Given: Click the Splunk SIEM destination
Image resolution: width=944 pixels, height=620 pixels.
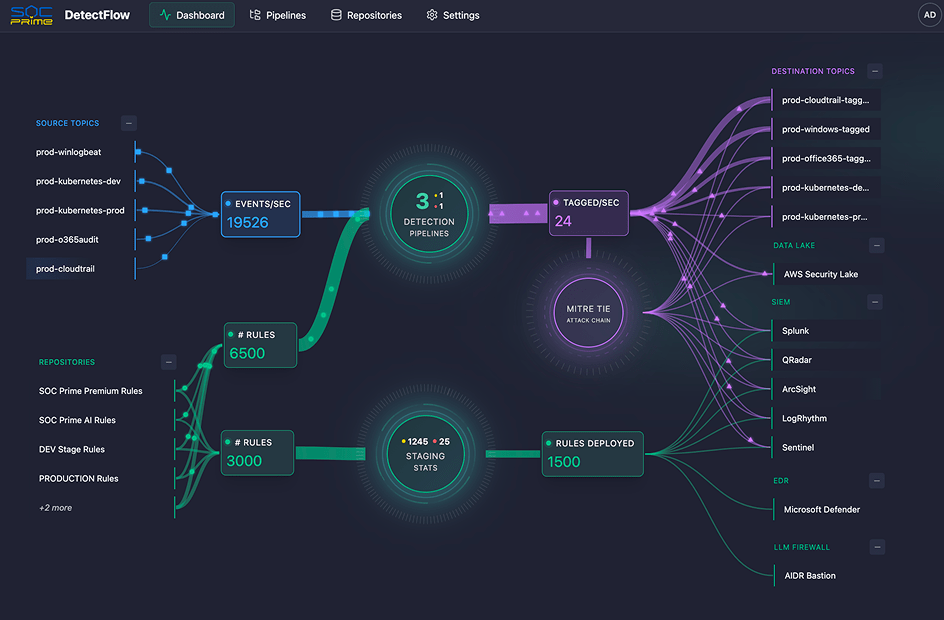Looking at the screenshot, I should coord(796,331).
